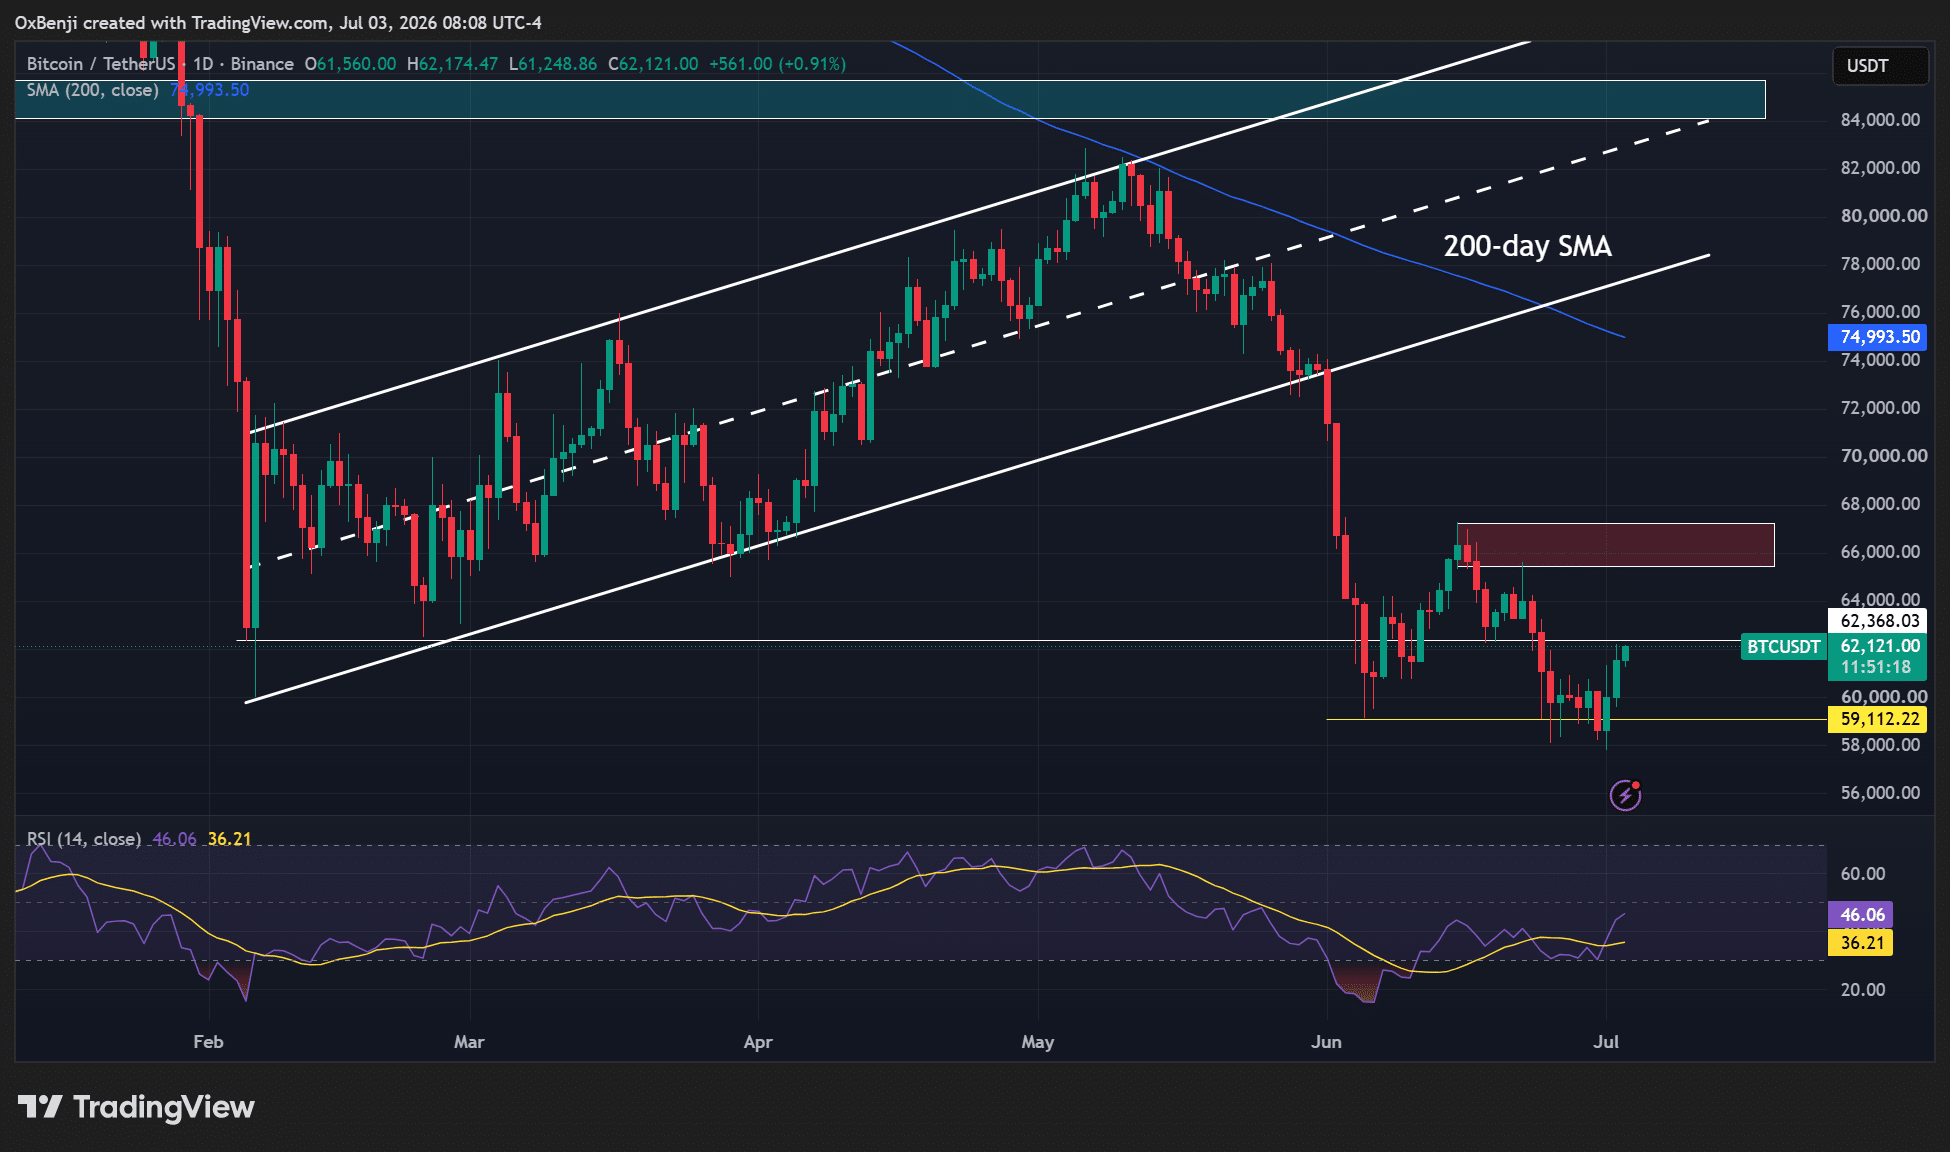Click the 70,000.00 price axis label

click(x=1884, y=456)
